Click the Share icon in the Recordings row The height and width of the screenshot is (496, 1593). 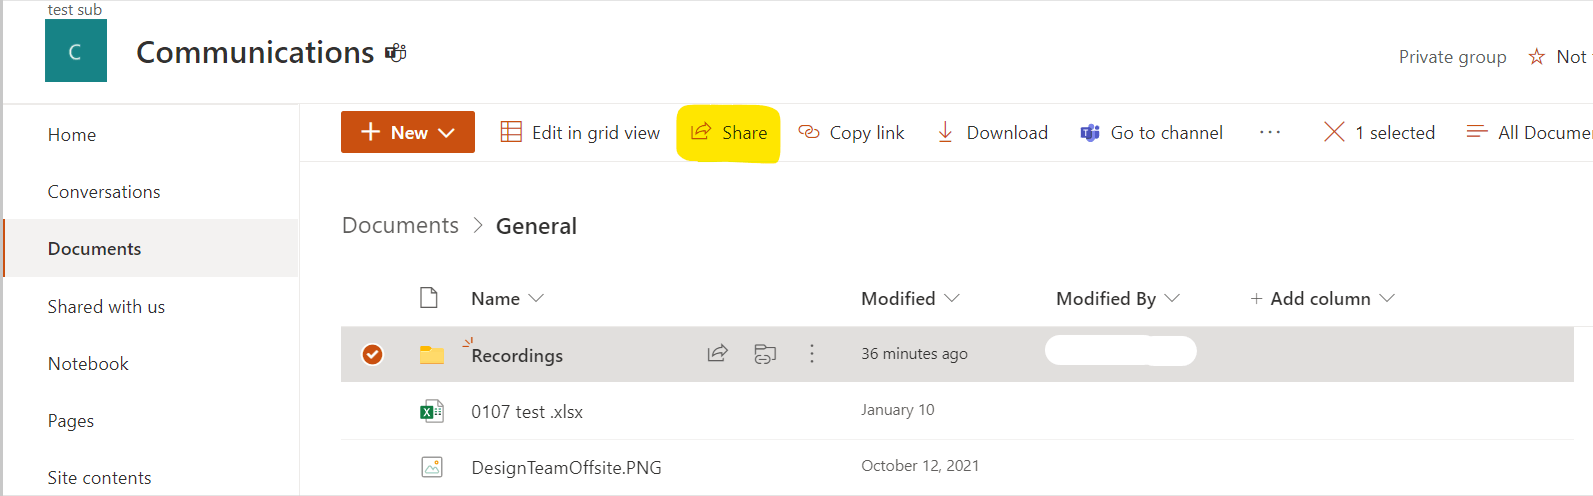coord(717,354)
